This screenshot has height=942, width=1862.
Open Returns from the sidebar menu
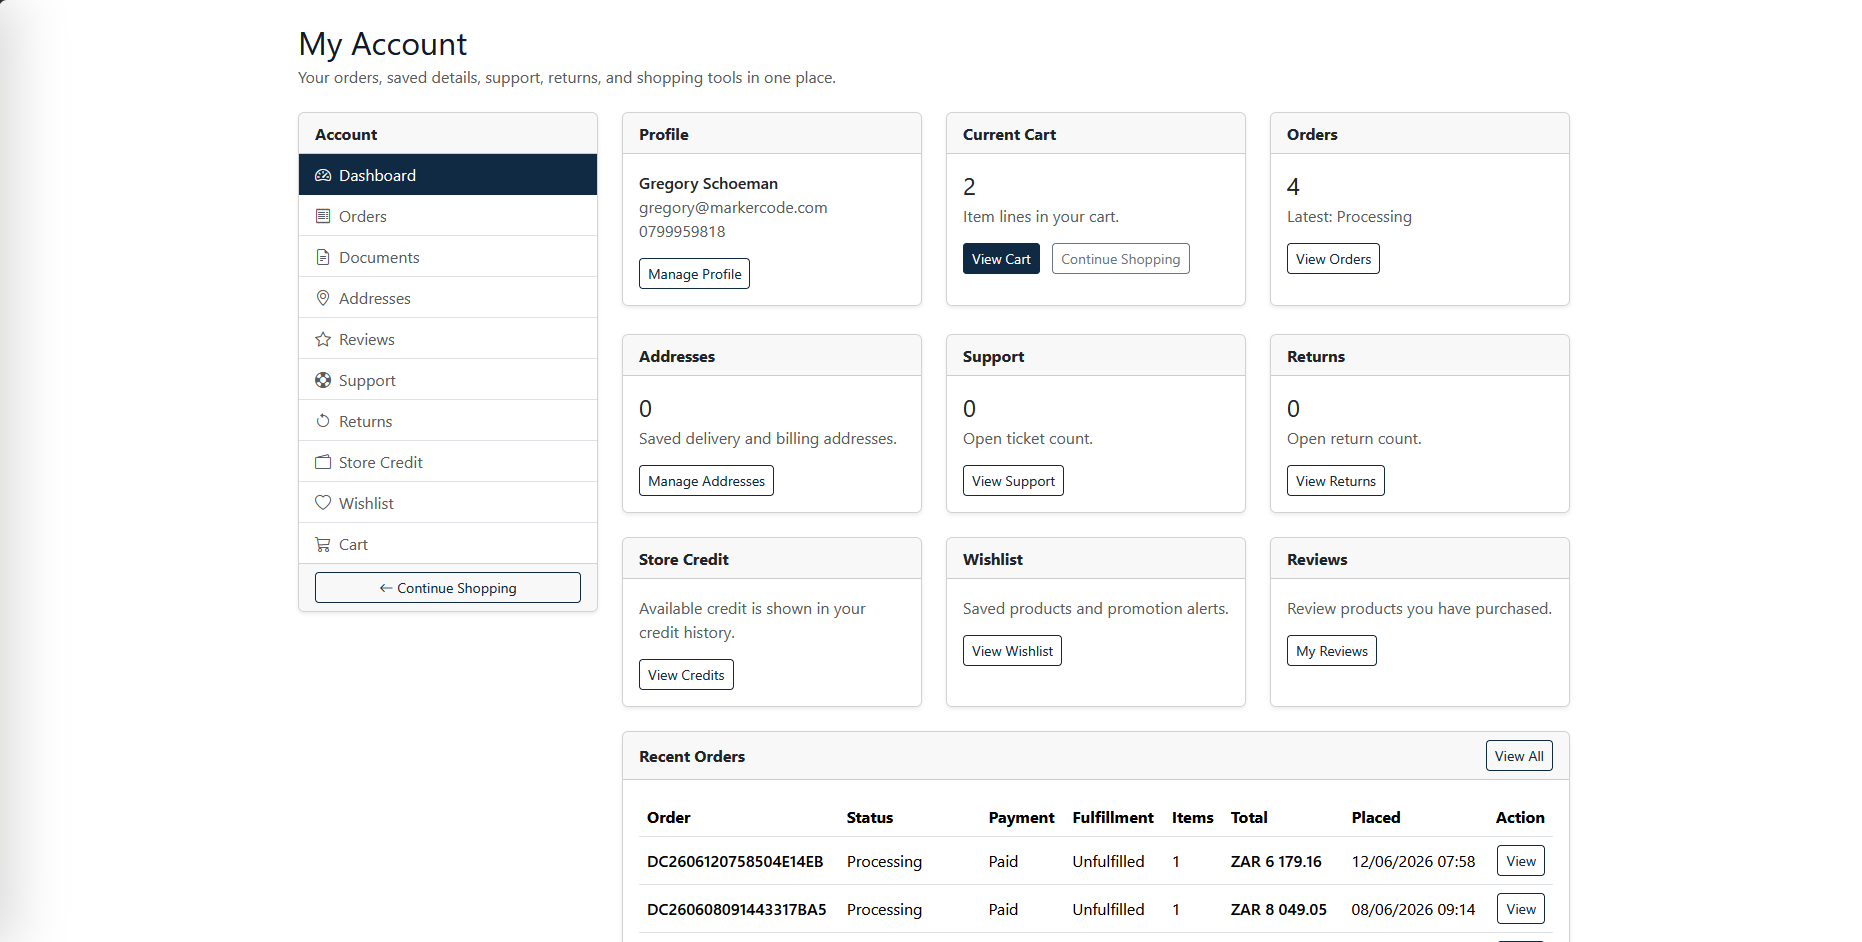click(x=448, y=421)
